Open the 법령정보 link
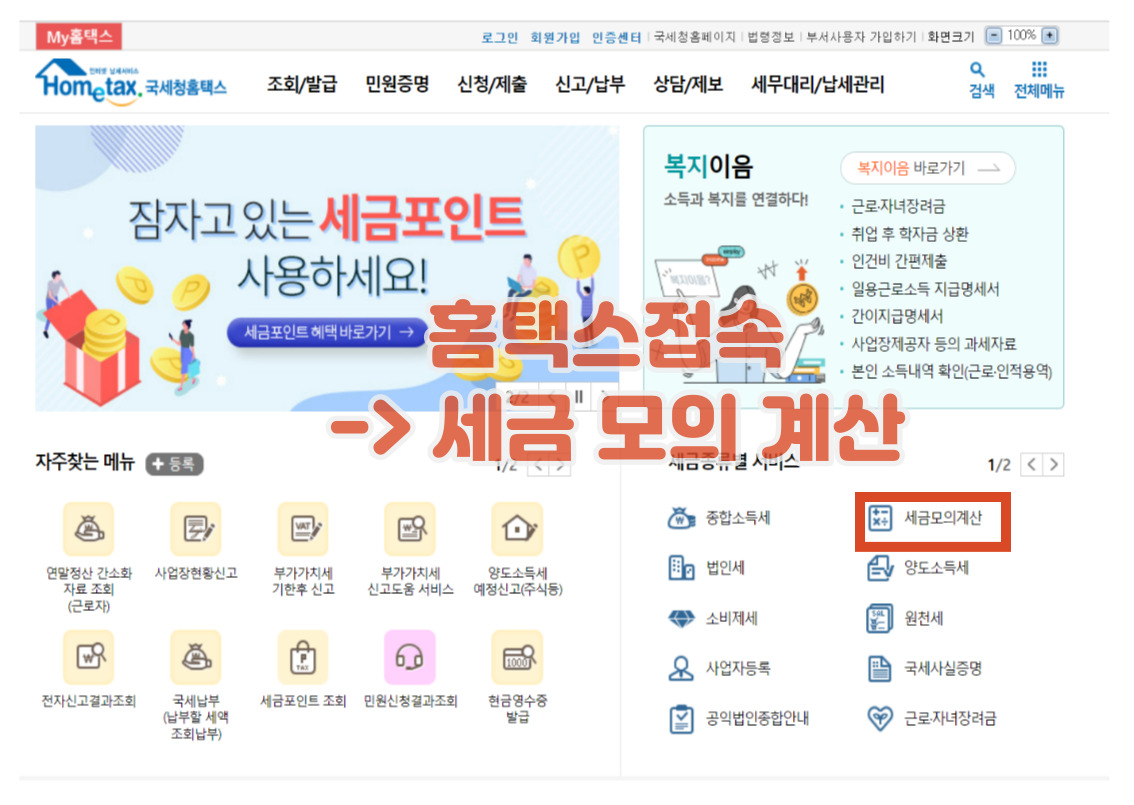Screen dimensions: 1134x805 [770, 37]
